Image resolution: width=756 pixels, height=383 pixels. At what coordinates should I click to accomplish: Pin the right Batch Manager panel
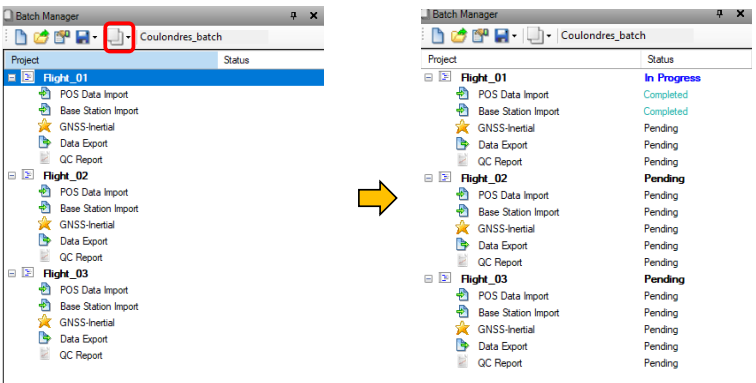[719, 14]
